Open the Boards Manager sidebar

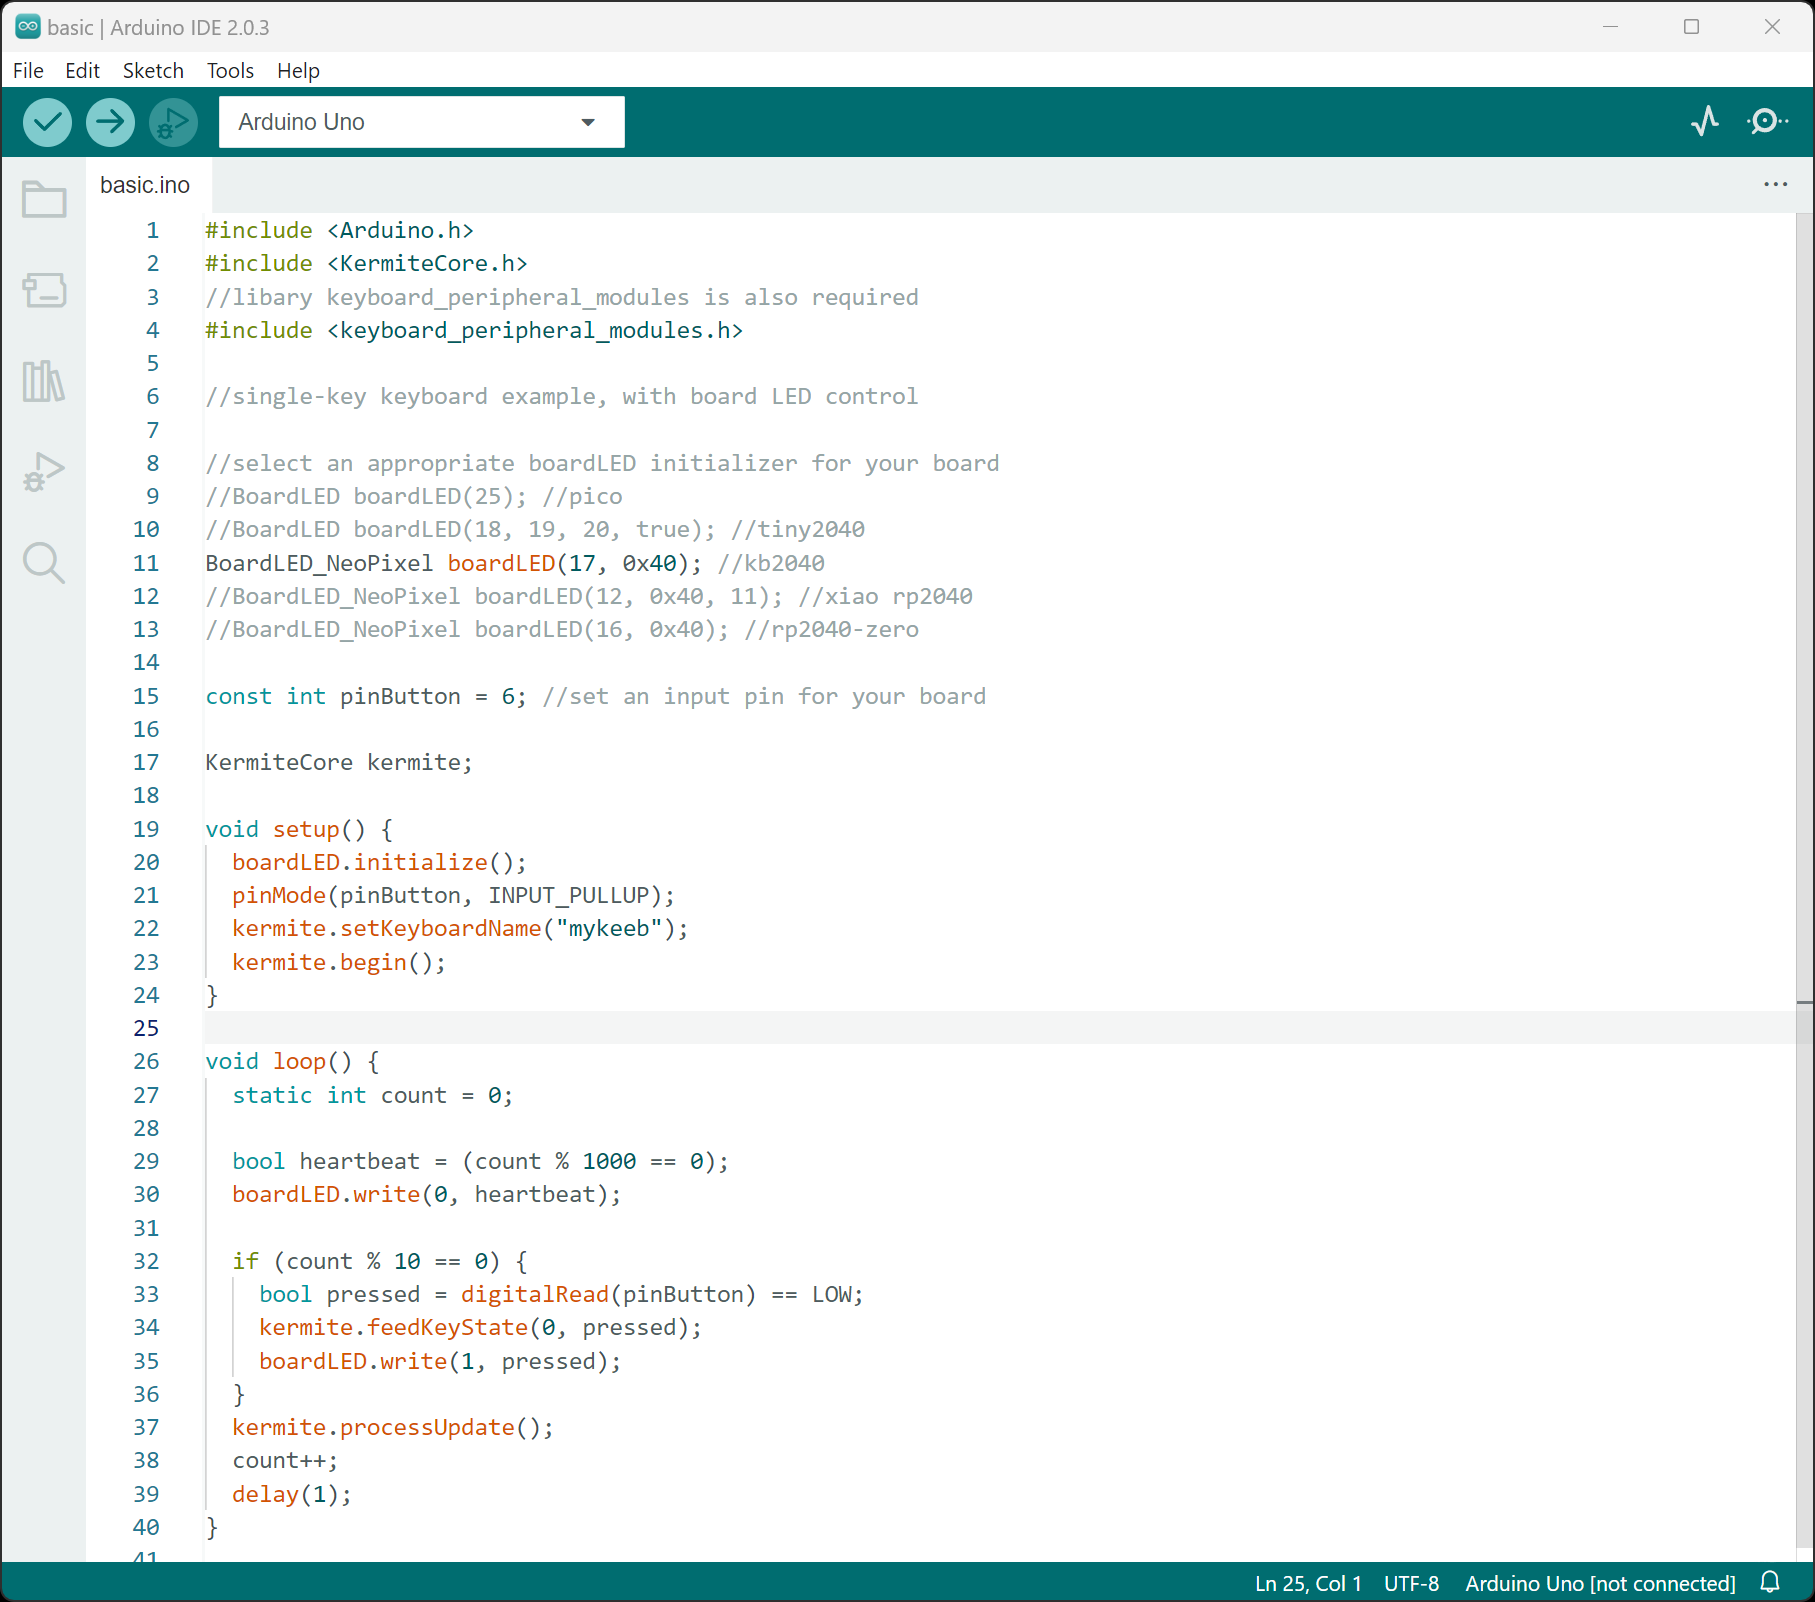[x=44, y=290]
